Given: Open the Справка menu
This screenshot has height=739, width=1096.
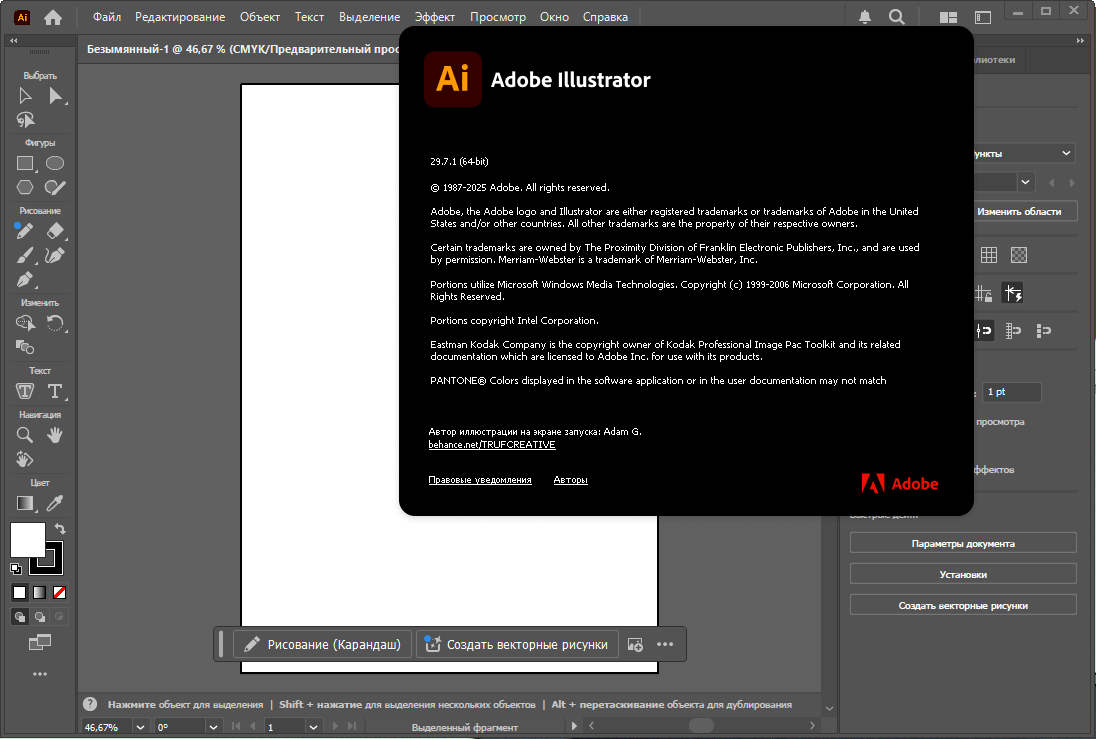Looking at the screenshot, I should (605, 17).
